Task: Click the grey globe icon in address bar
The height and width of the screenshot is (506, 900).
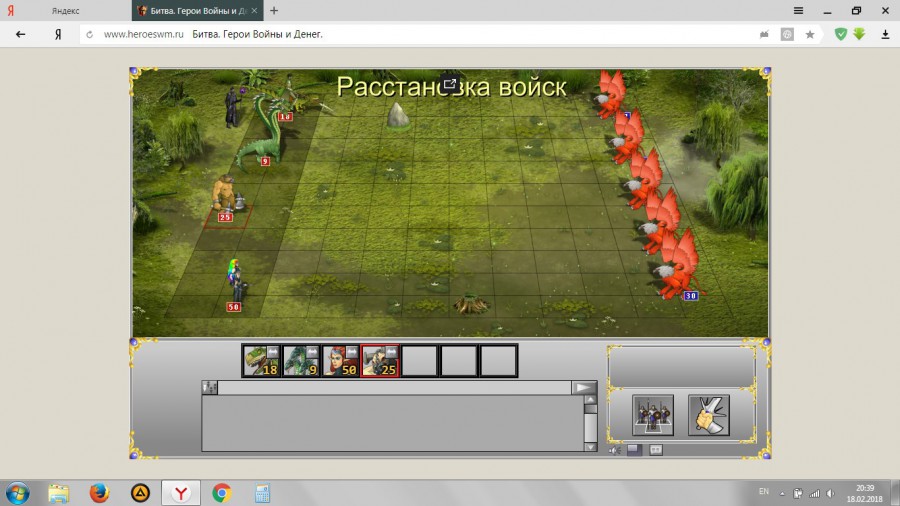Action: click(x=787, y=34)
